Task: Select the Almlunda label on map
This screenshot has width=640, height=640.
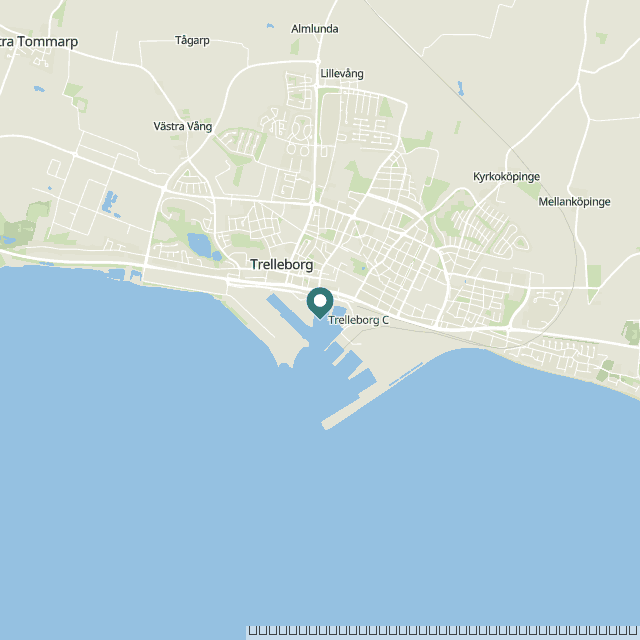Action: tap(314, 29)
